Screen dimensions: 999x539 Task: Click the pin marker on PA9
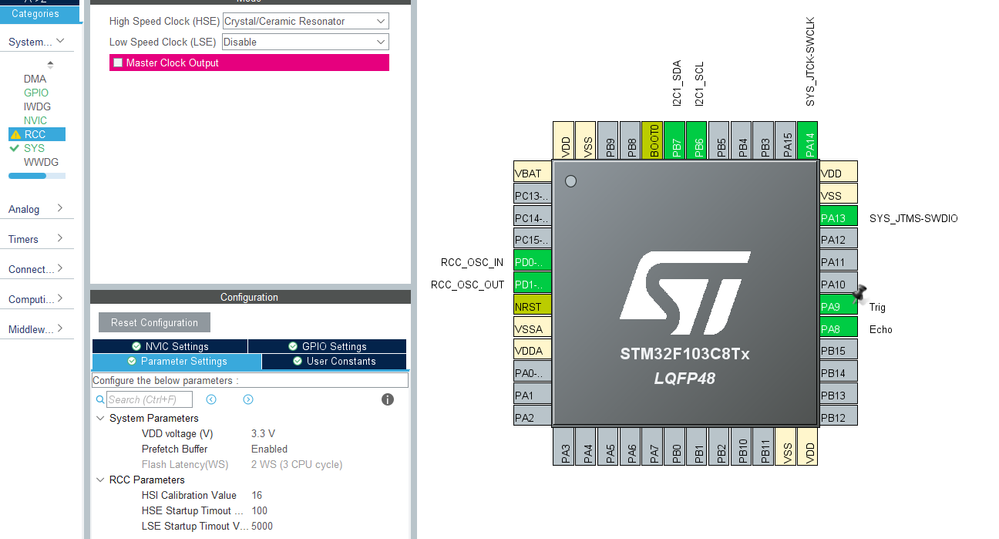(859, 293)
